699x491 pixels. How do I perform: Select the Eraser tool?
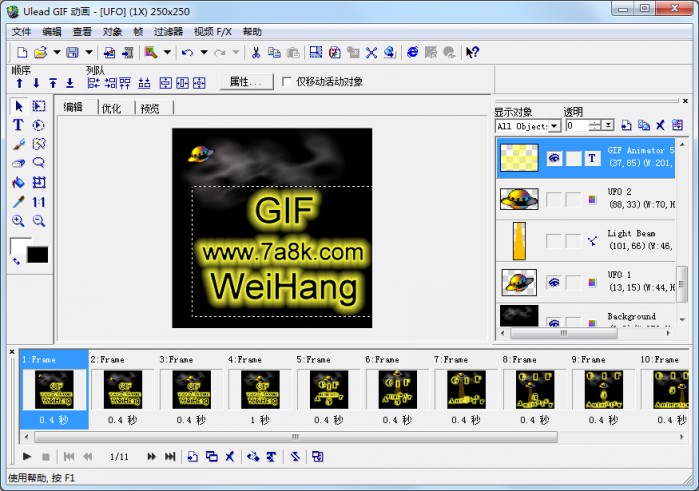(x=18, y=163)
